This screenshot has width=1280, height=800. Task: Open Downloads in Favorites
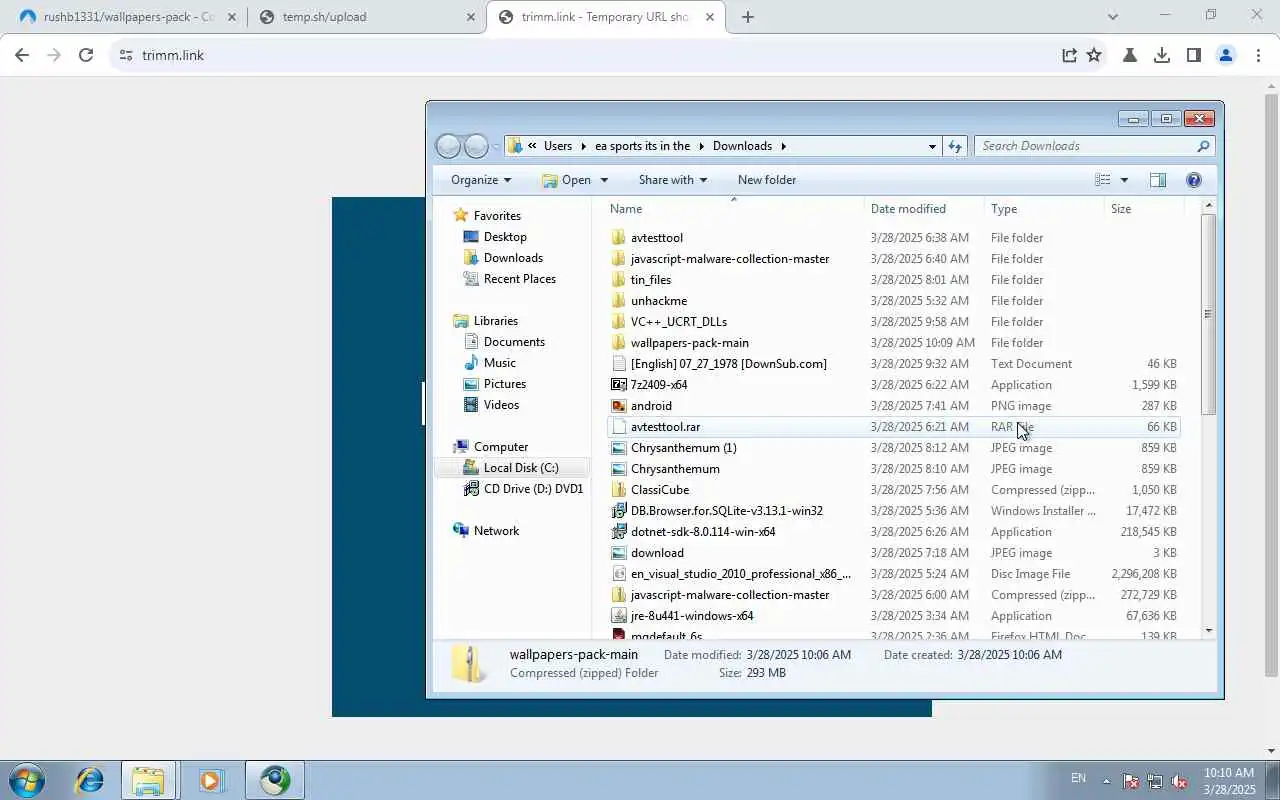click(x=513, y=258)
